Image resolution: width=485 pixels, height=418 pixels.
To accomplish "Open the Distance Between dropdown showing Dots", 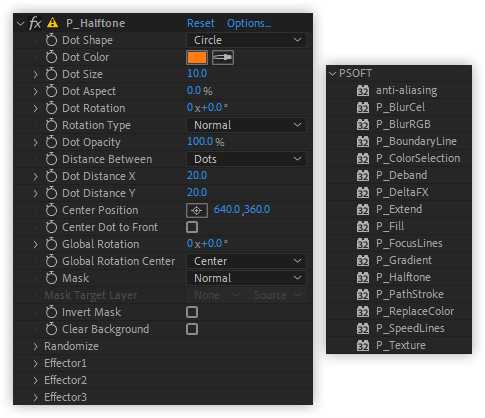I will tap(246, 159).
